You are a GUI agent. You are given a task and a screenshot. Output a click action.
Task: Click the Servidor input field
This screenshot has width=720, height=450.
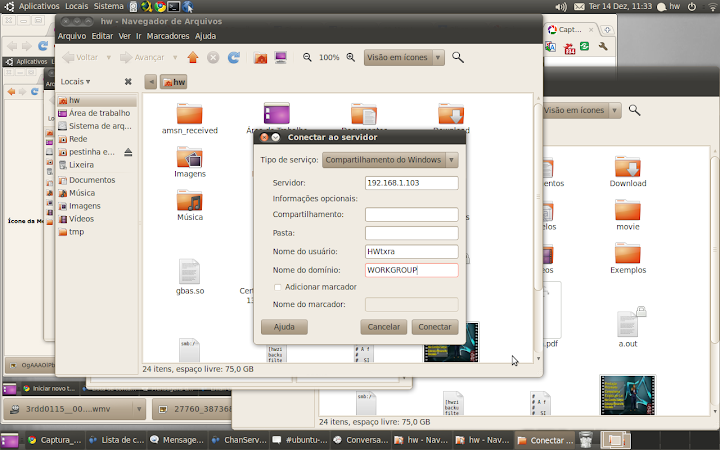(x=411, y=183)
